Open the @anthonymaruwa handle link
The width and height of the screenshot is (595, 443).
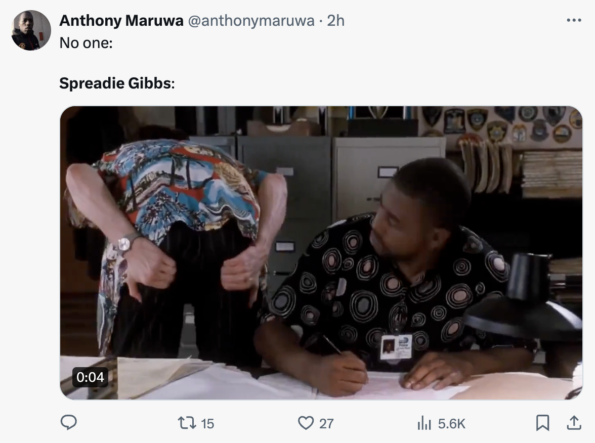(251, 21)
